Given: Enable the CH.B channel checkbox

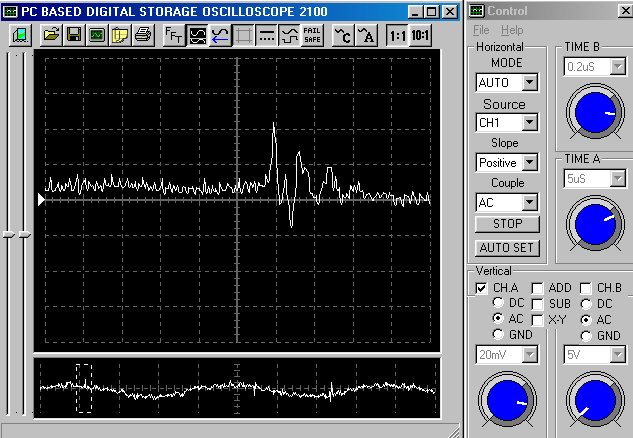Looking at the screenshot, I should pos(586,288).
